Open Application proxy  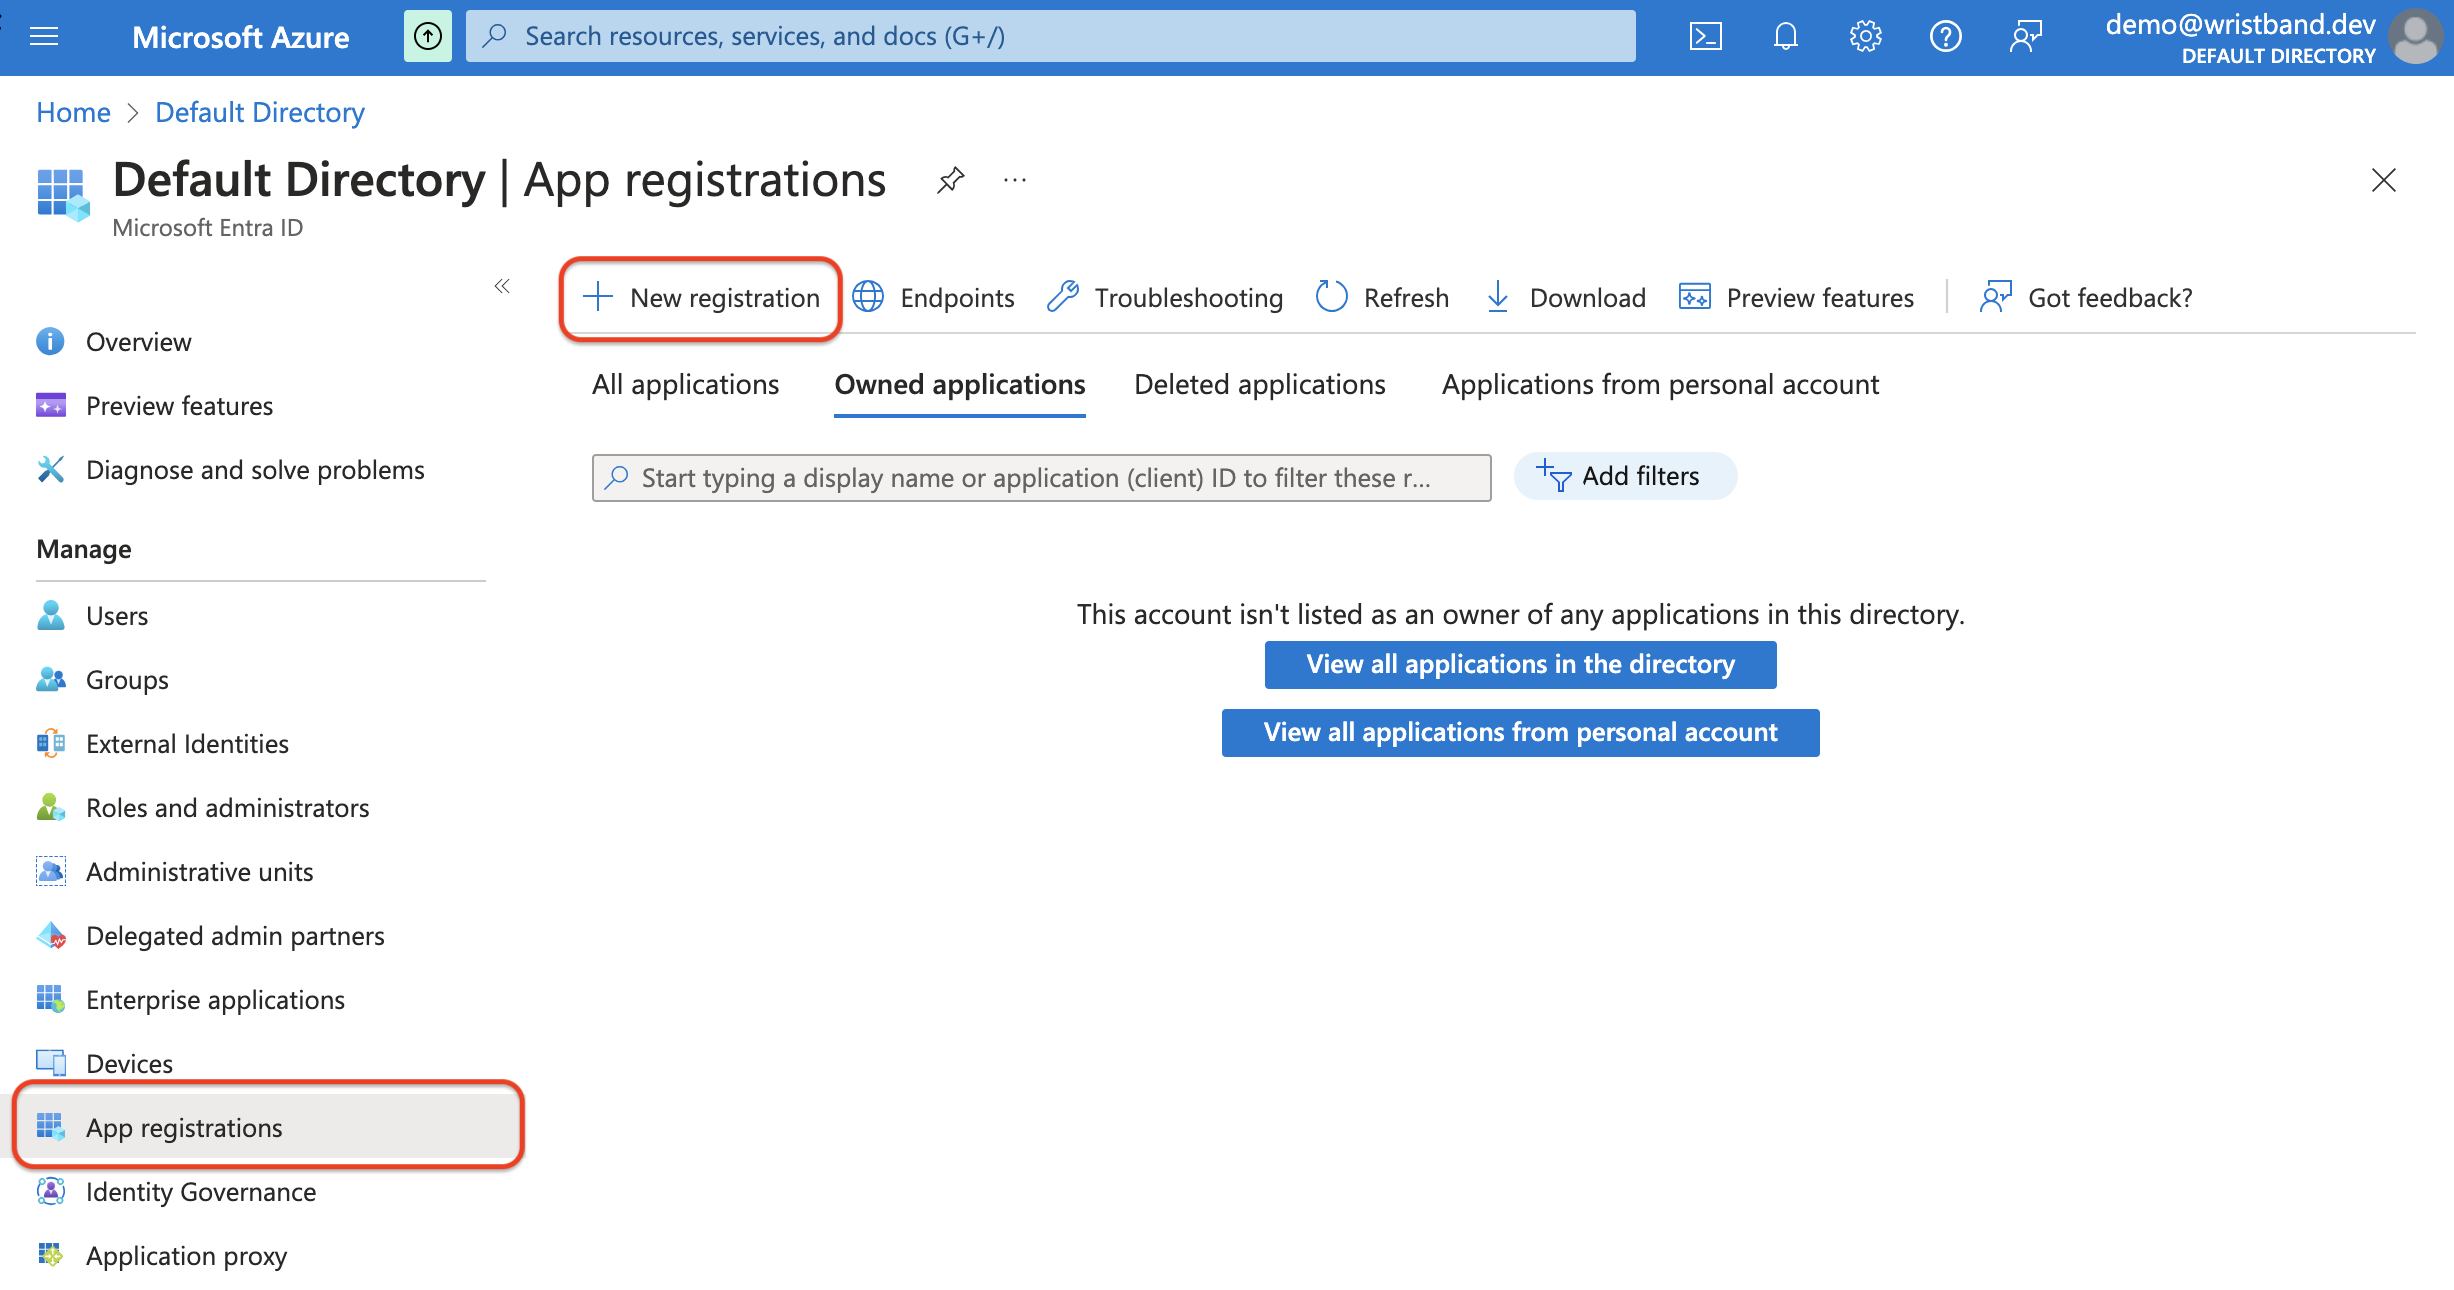coord(161,1256)
